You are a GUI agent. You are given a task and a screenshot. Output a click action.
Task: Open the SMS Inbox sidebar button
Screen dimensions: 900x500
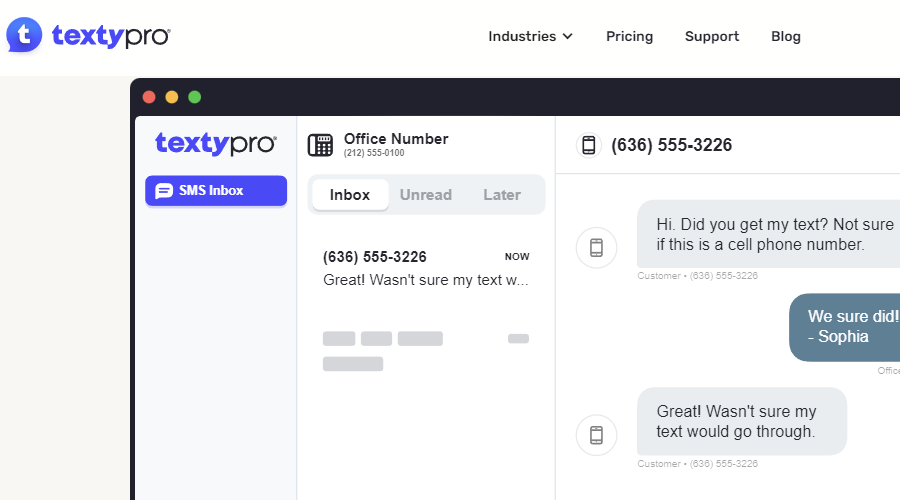216,191
